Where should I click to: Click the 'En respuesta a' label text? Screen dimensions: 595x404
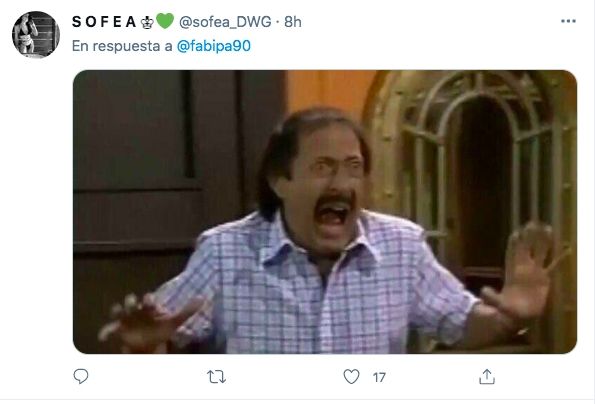(122, 46)
